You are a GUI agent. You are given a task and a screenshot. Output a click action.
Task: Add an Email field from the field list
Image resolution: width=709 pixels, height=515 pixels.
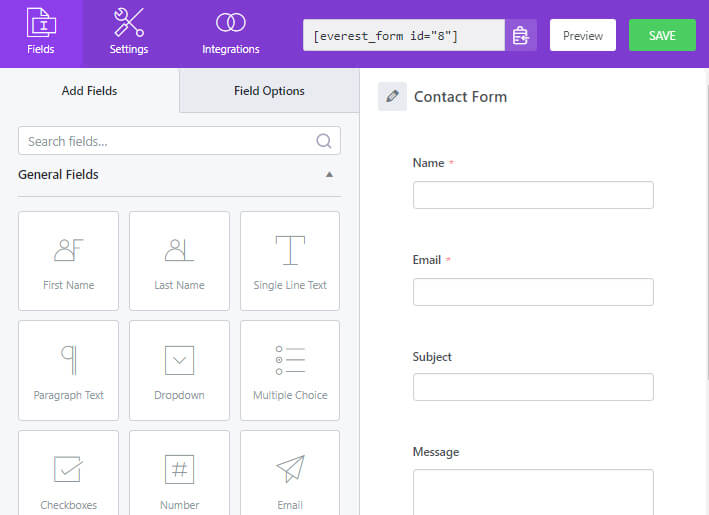tap(290, 473)
